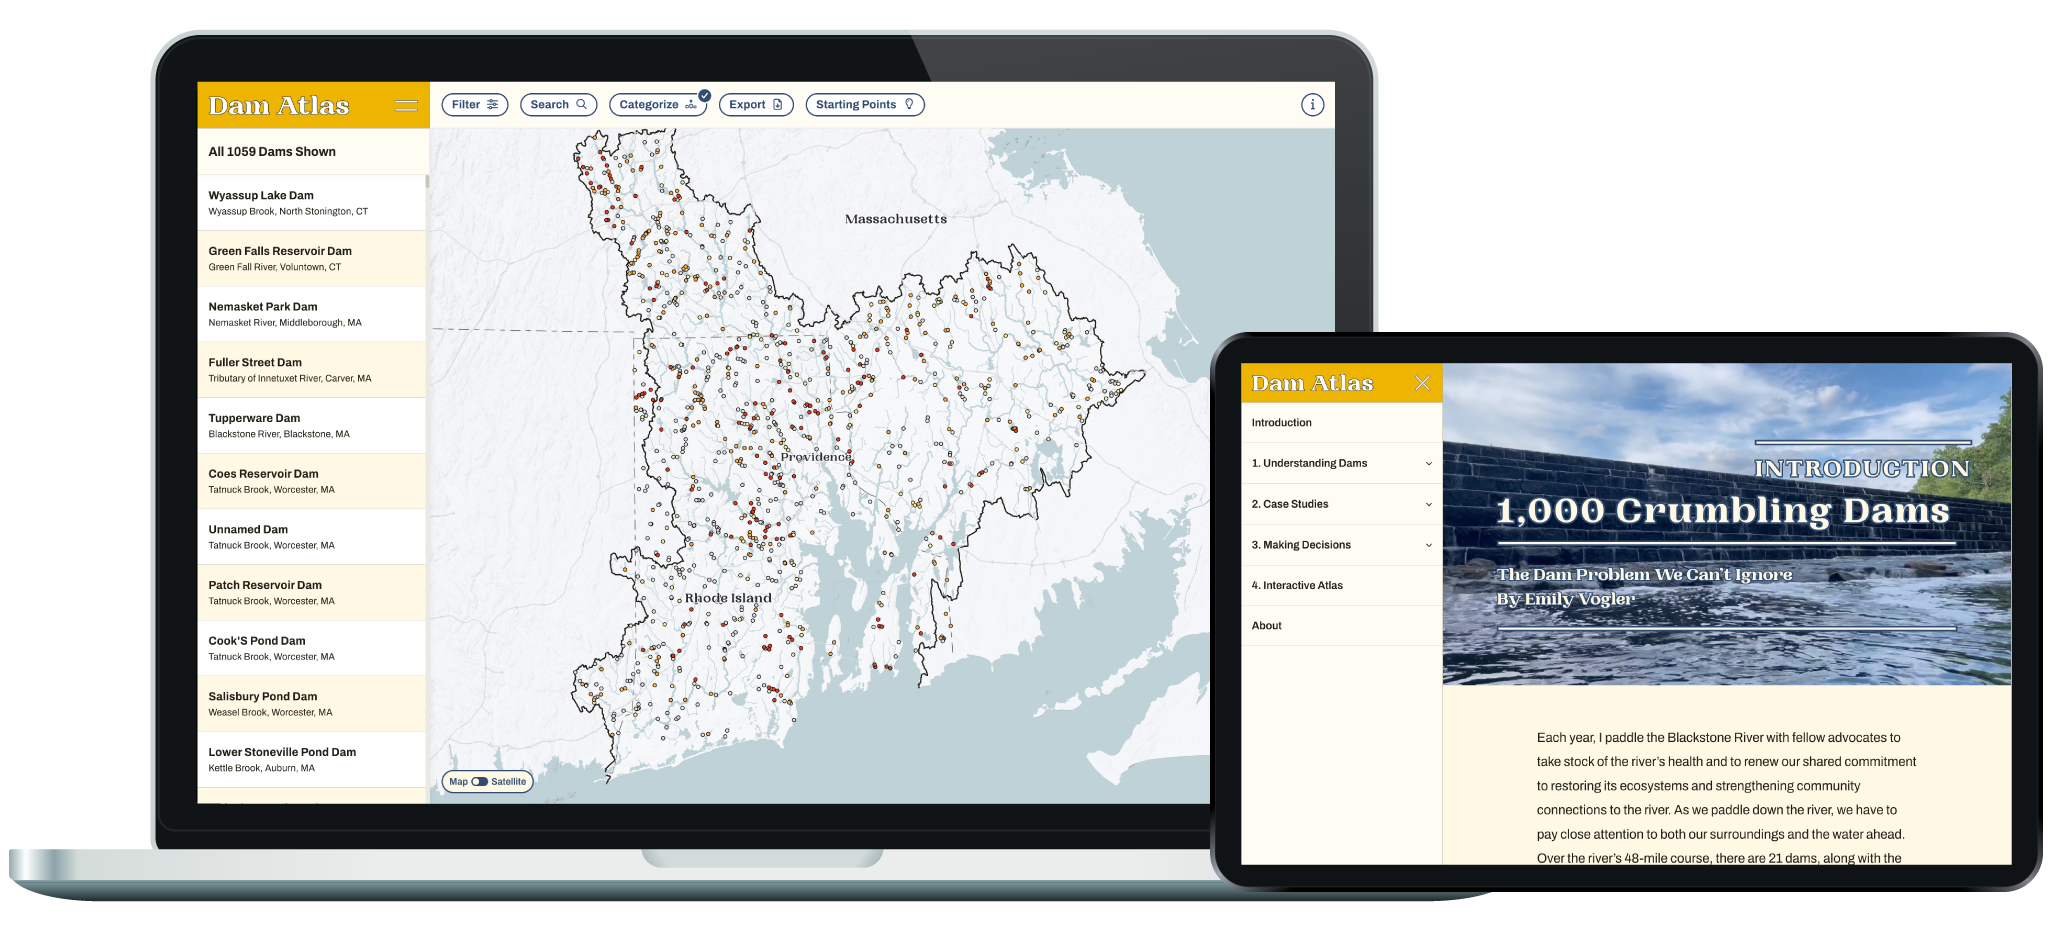Click the Categorize button
The height and width of the screenshot is (940, 2053).
657,105
